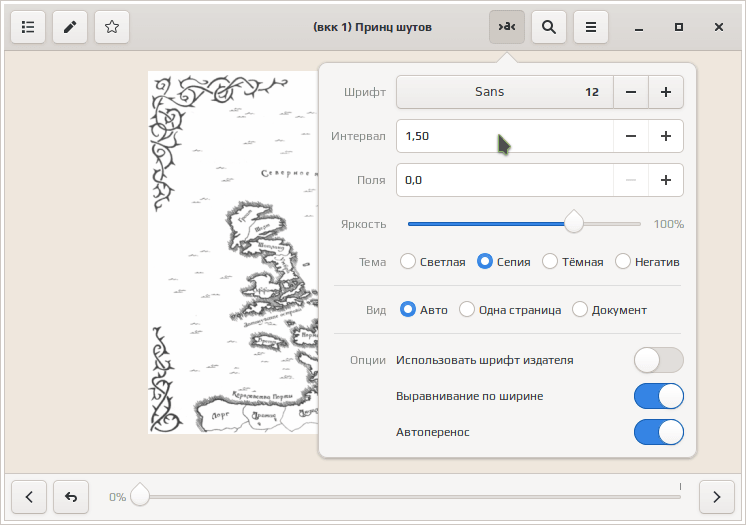This screenshot has width=746, height=525.
Task: Increase line spacing Интервал value
Action: (x=665, y=136)
